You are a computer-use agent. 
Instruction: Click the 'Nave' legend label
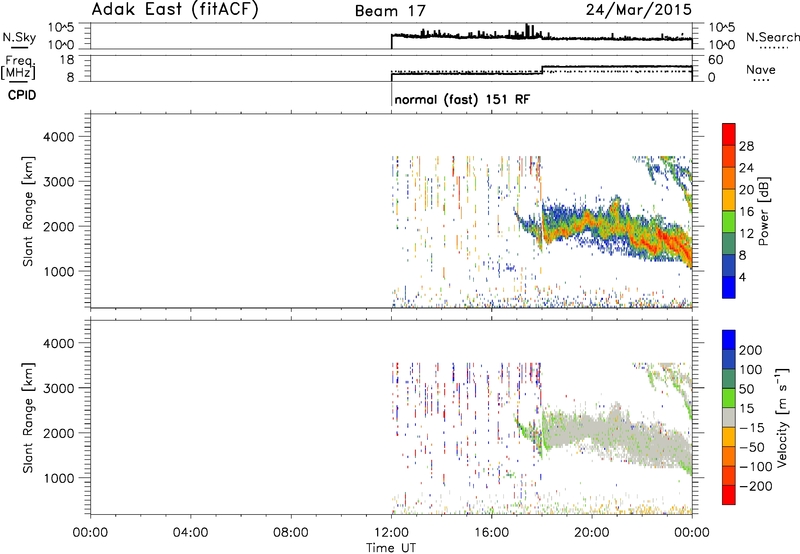pyautogui.click(x=760, y=70)
